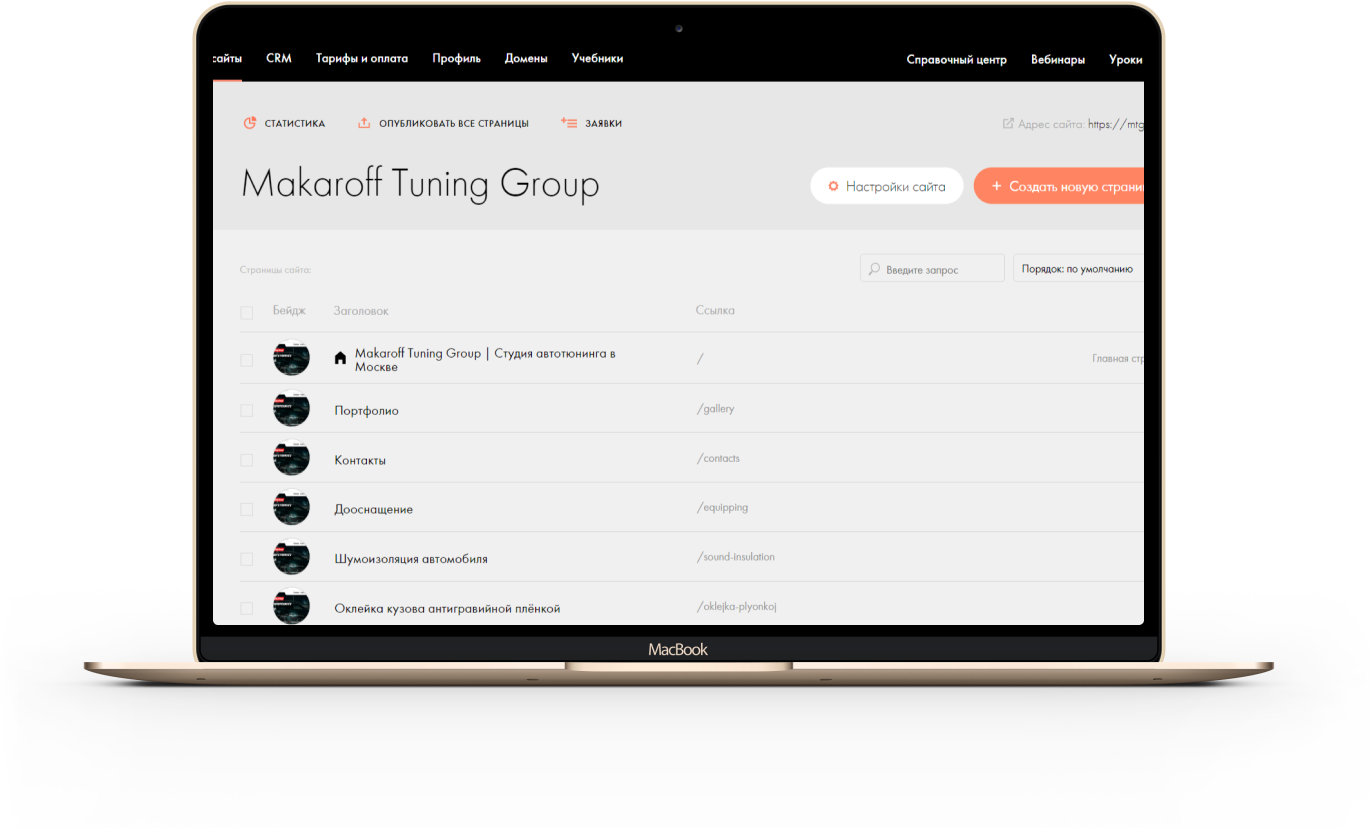Click the Заголовок column header
Image resolution: width=1369 pixels, height=828 pixels.
(x=361, y=311)
